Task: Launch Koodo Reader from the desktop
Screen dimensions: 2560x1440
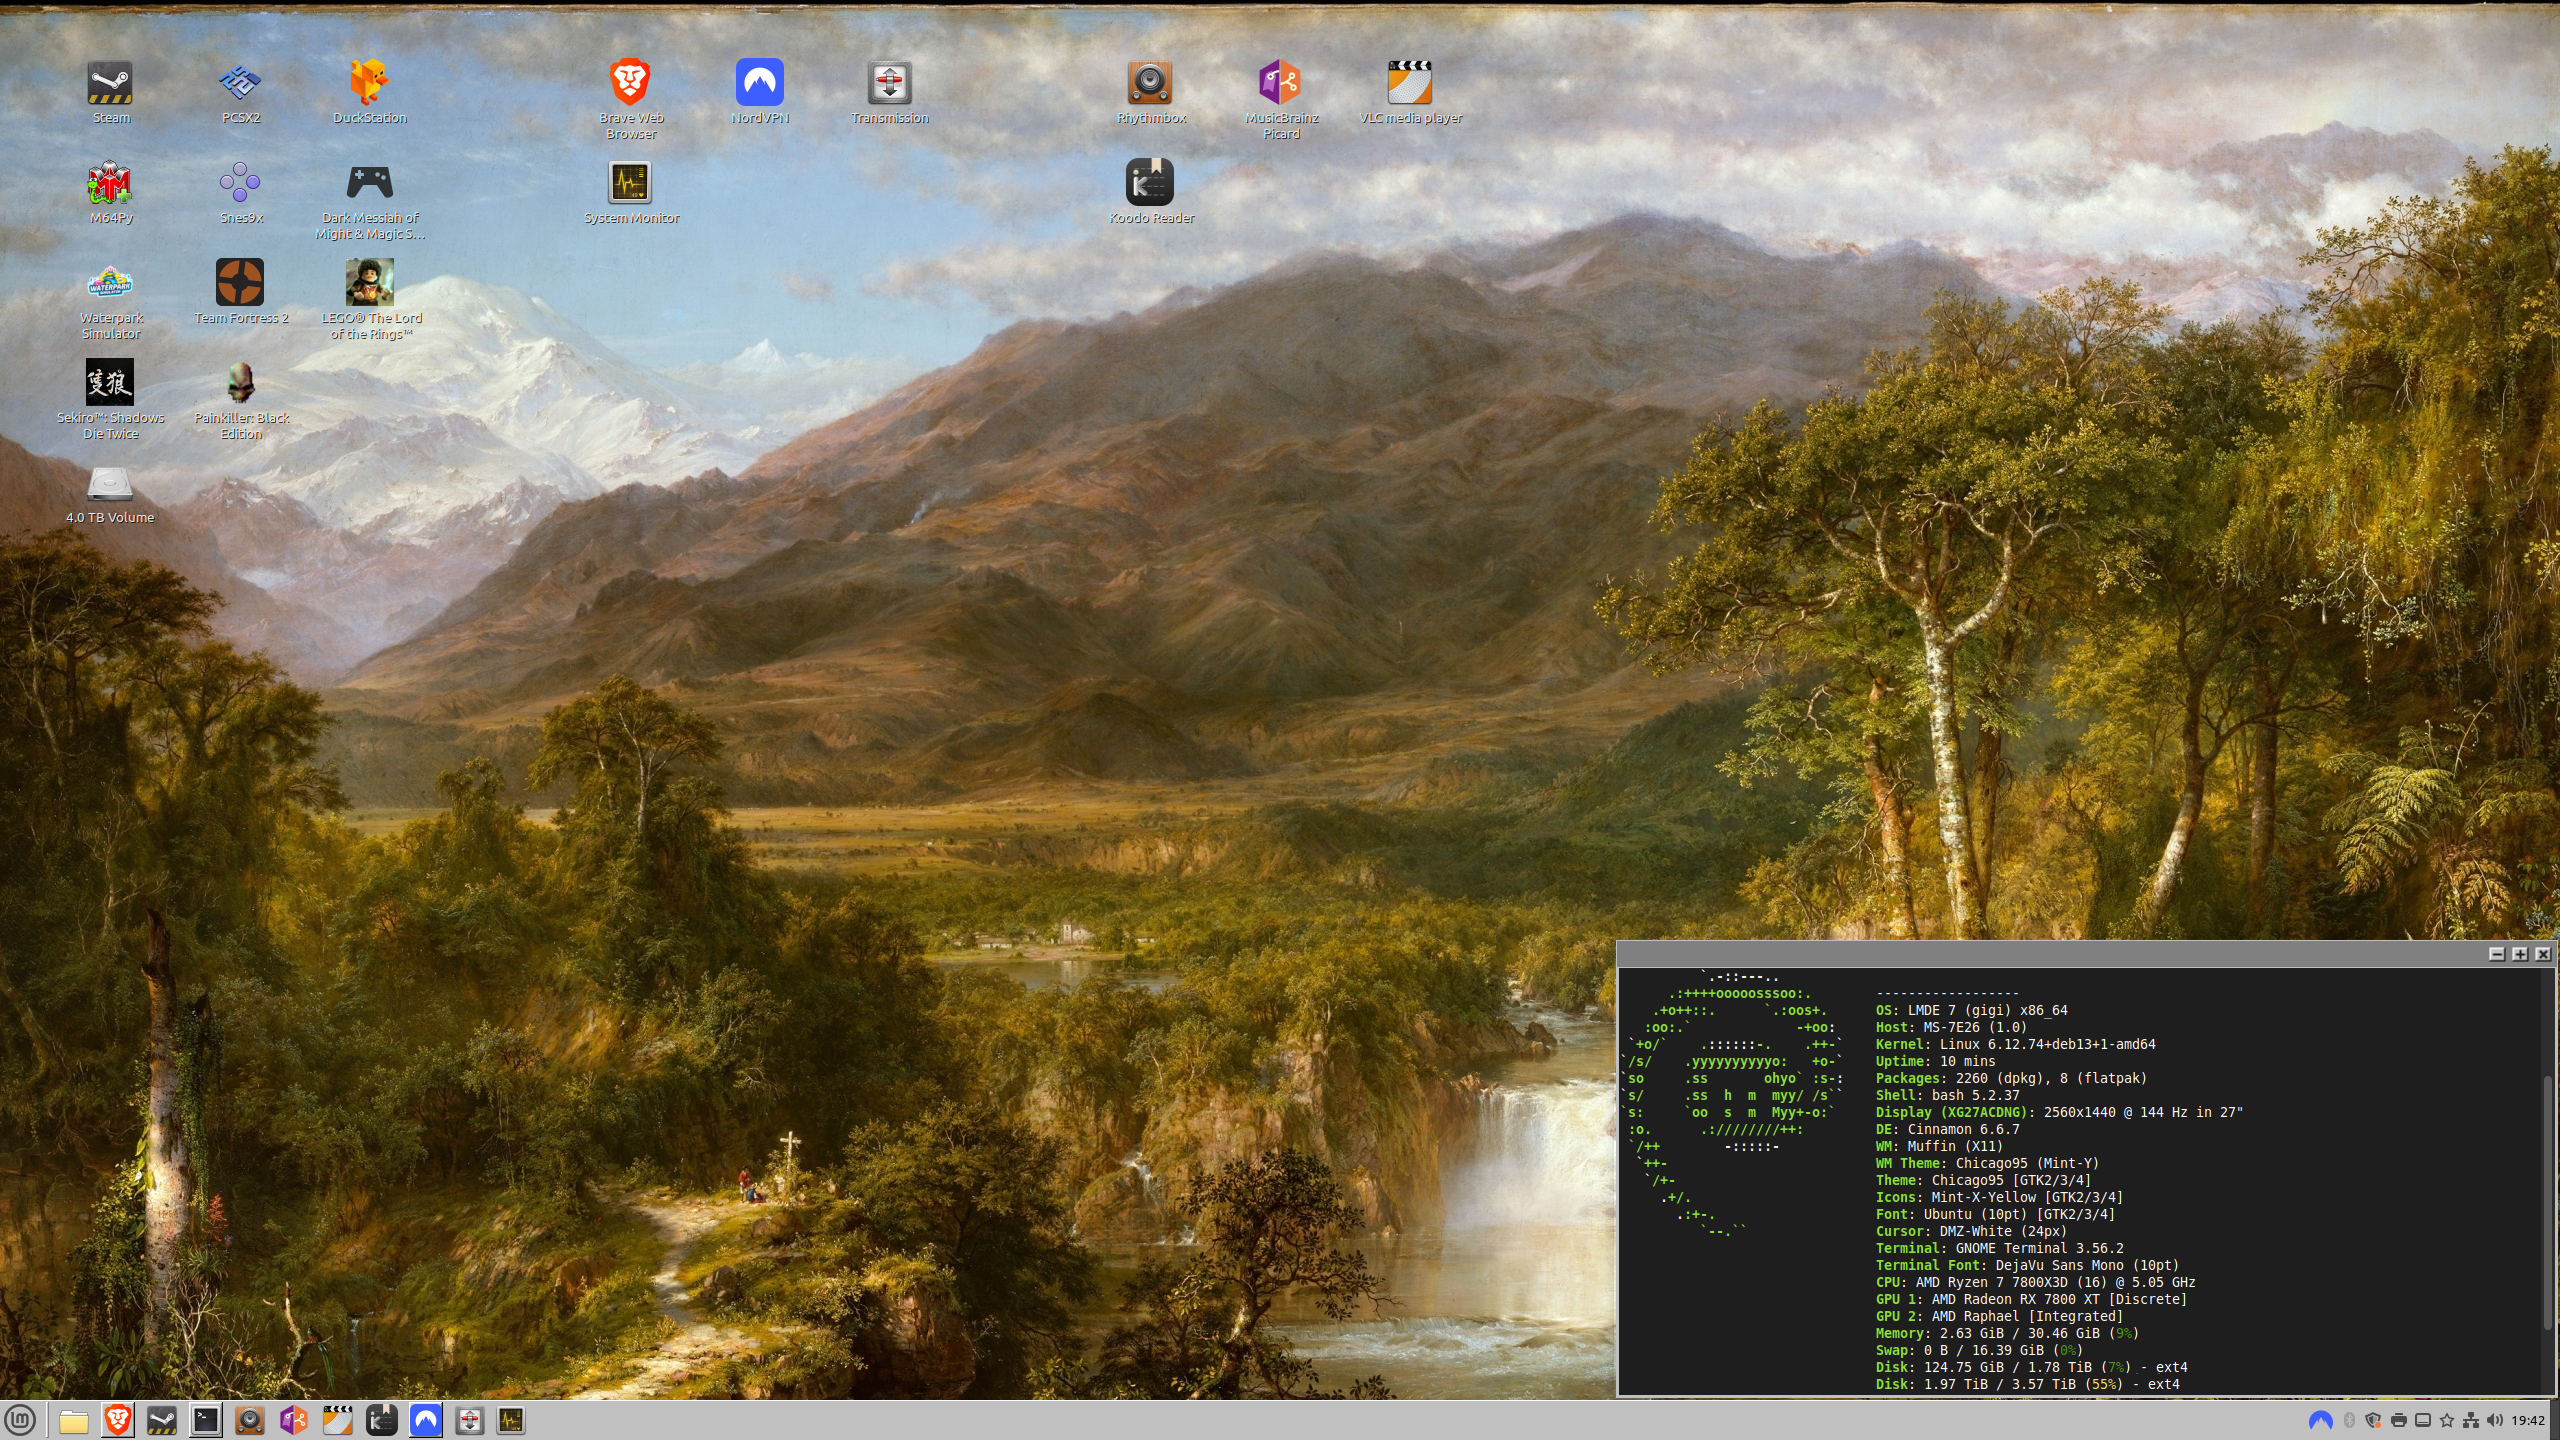Action: [x=1150, y=184]
